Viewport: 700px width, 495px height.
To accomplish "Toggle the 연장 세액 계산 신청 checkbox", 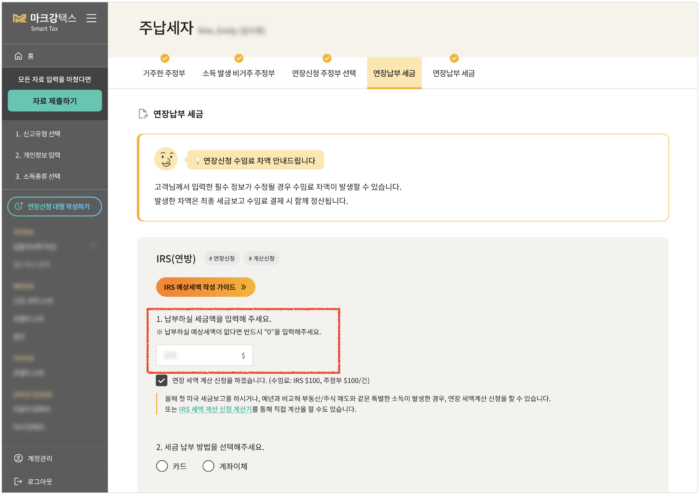I will pyautogui.click(x=162, y=380).
